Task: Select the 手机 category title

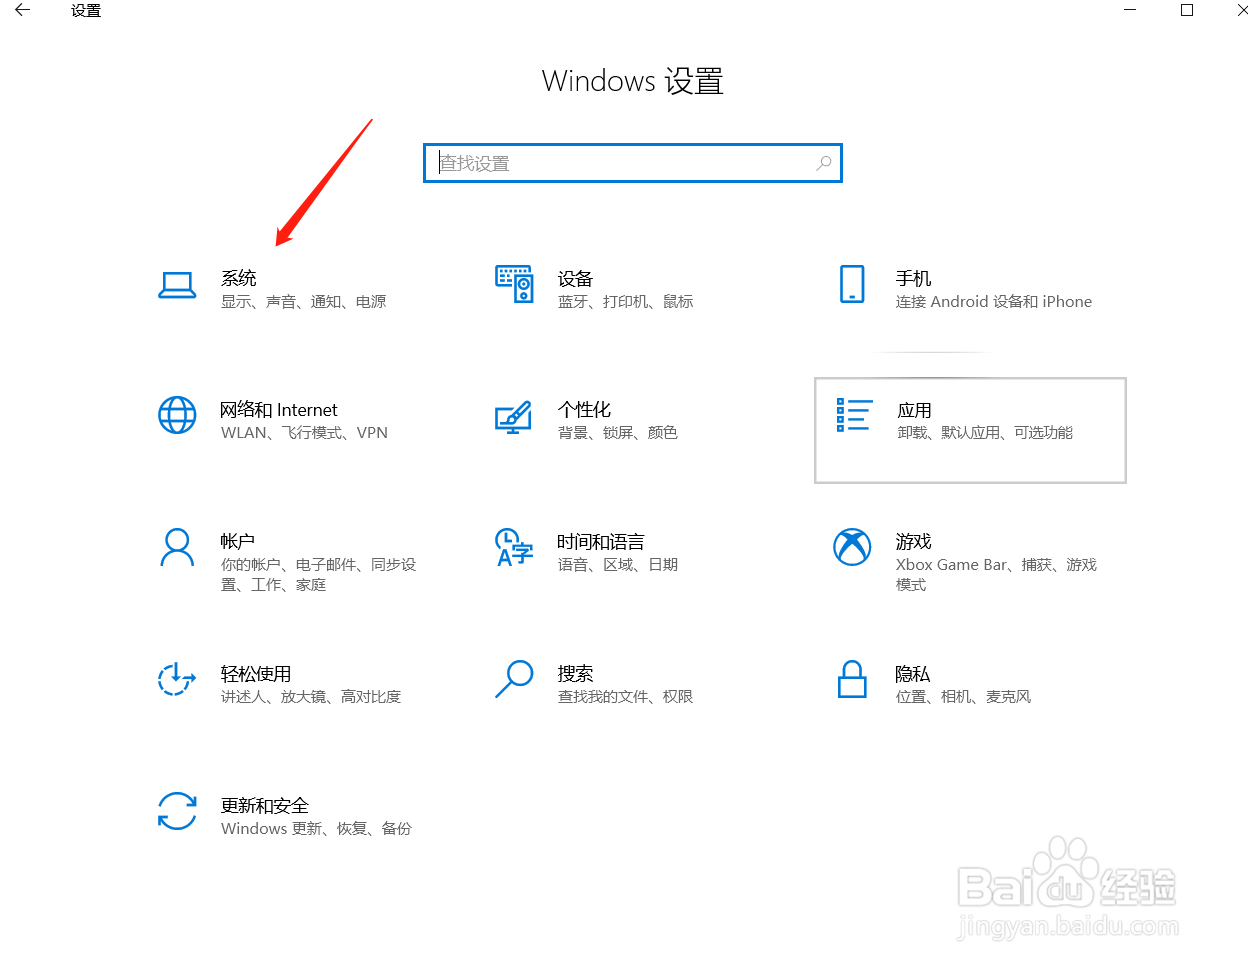Action: click(913, 278)
